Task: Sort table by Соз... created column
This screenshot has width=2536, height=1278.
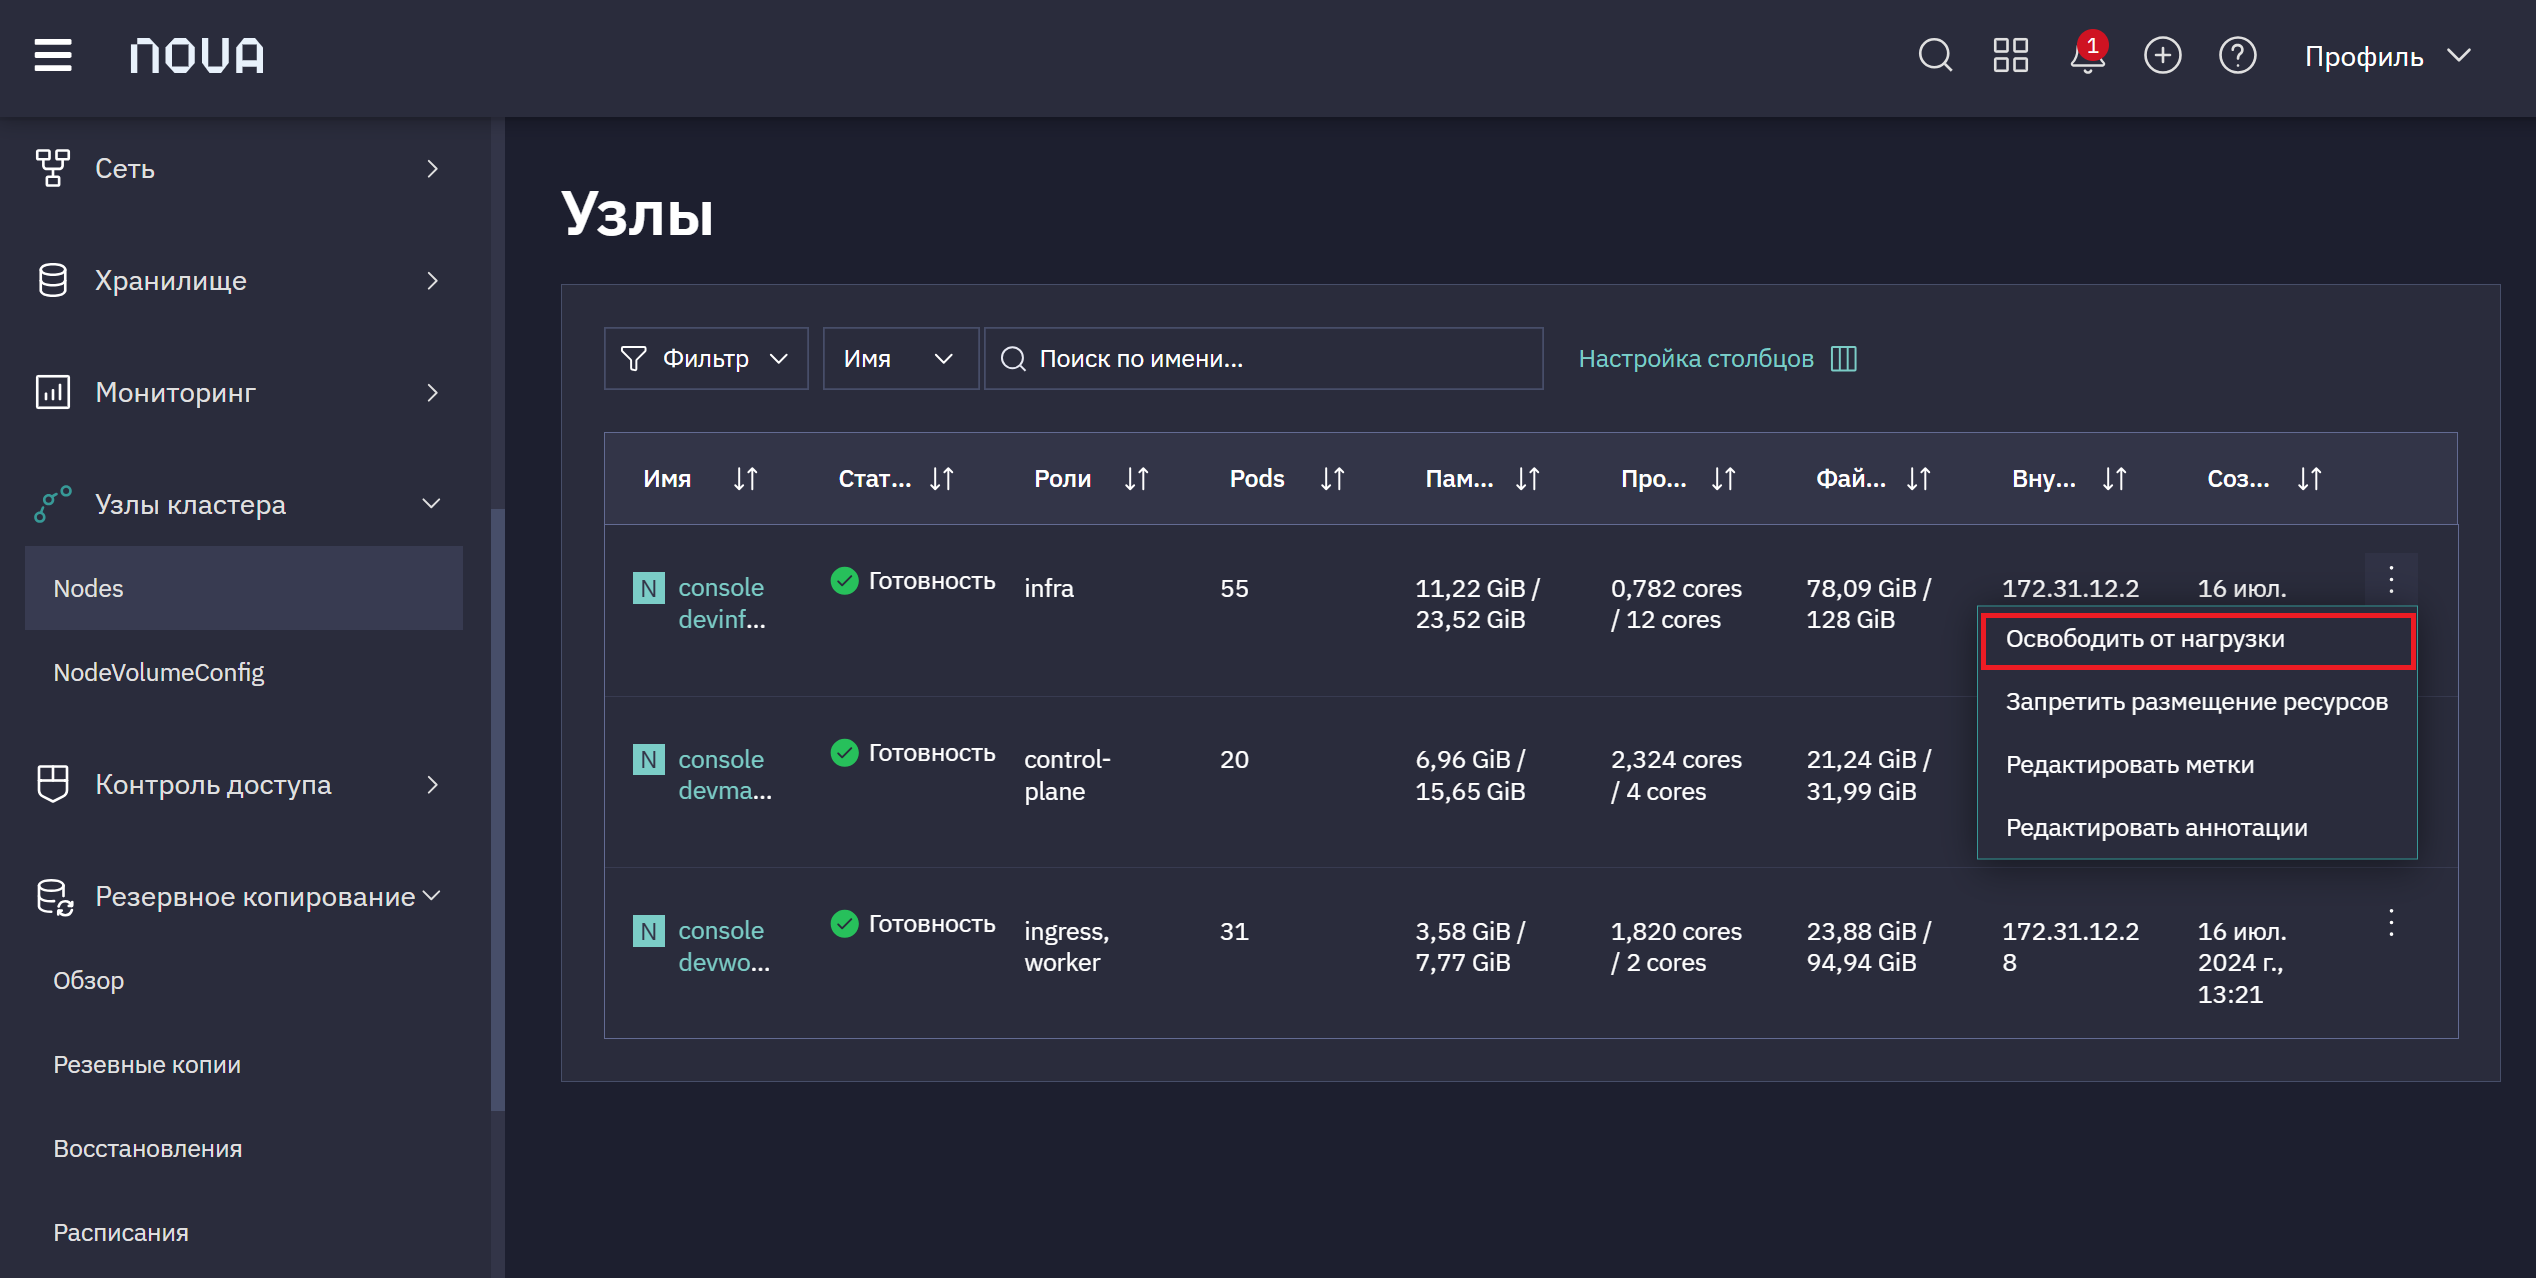Action: 2310,479
